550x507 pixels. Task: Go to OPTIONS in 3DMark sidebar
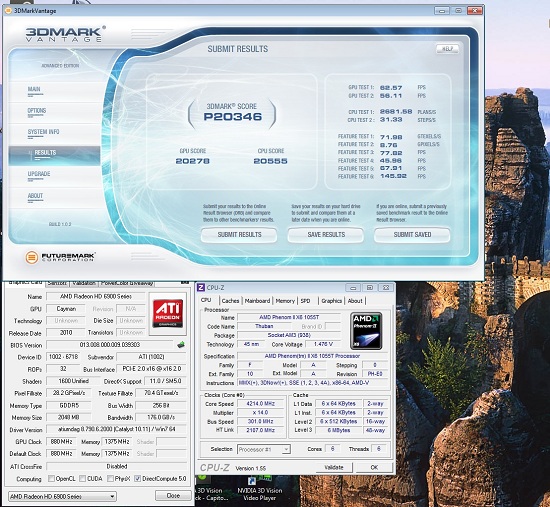pos(37,111)
